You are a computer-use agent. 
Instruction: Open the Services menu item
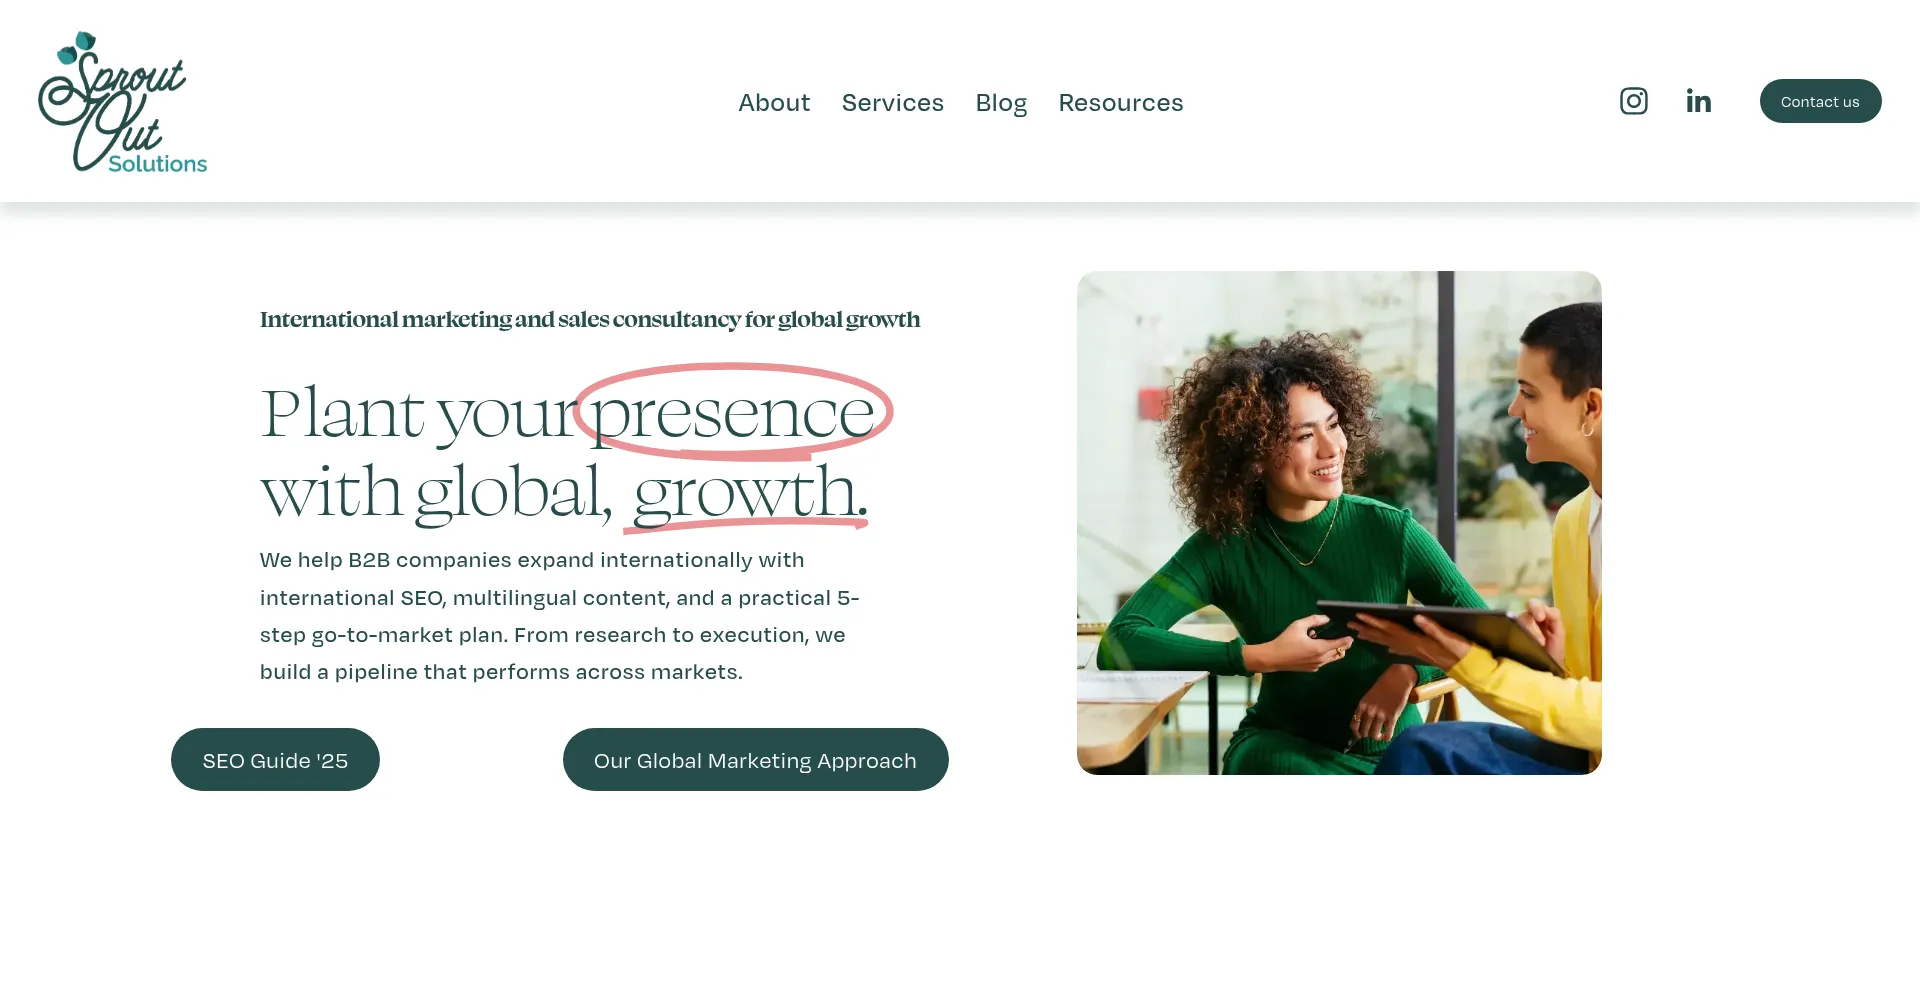click(x=892, y=103)
